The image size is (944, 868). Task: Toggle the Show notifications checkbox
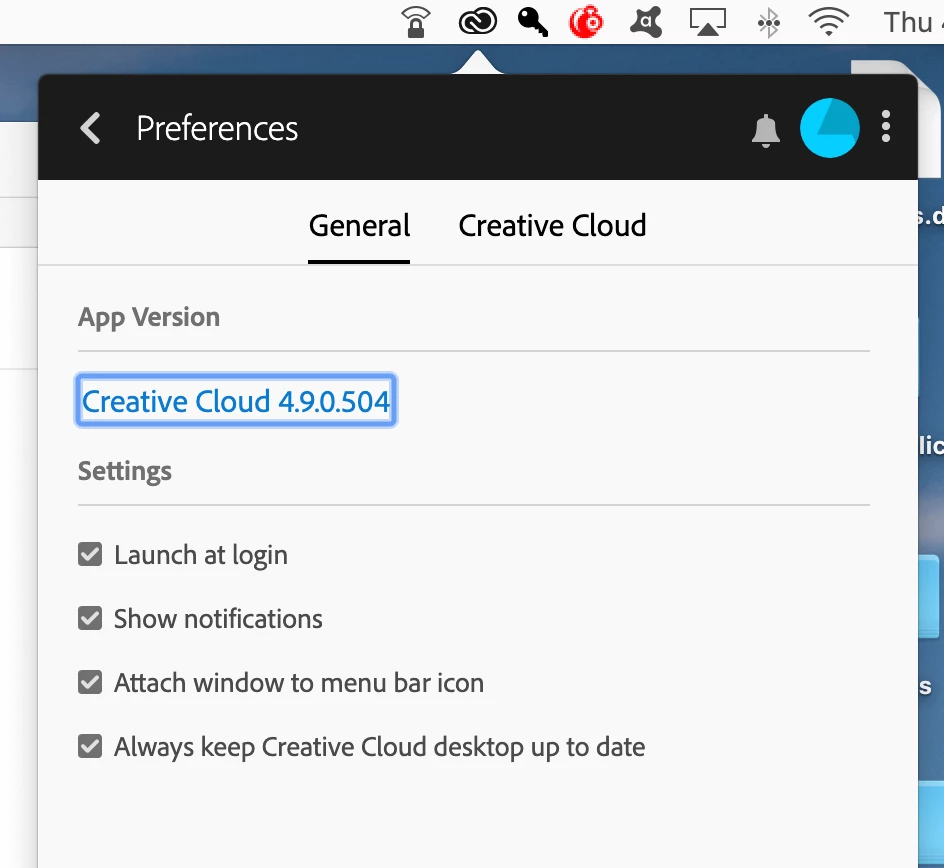[x=90, y=618]
